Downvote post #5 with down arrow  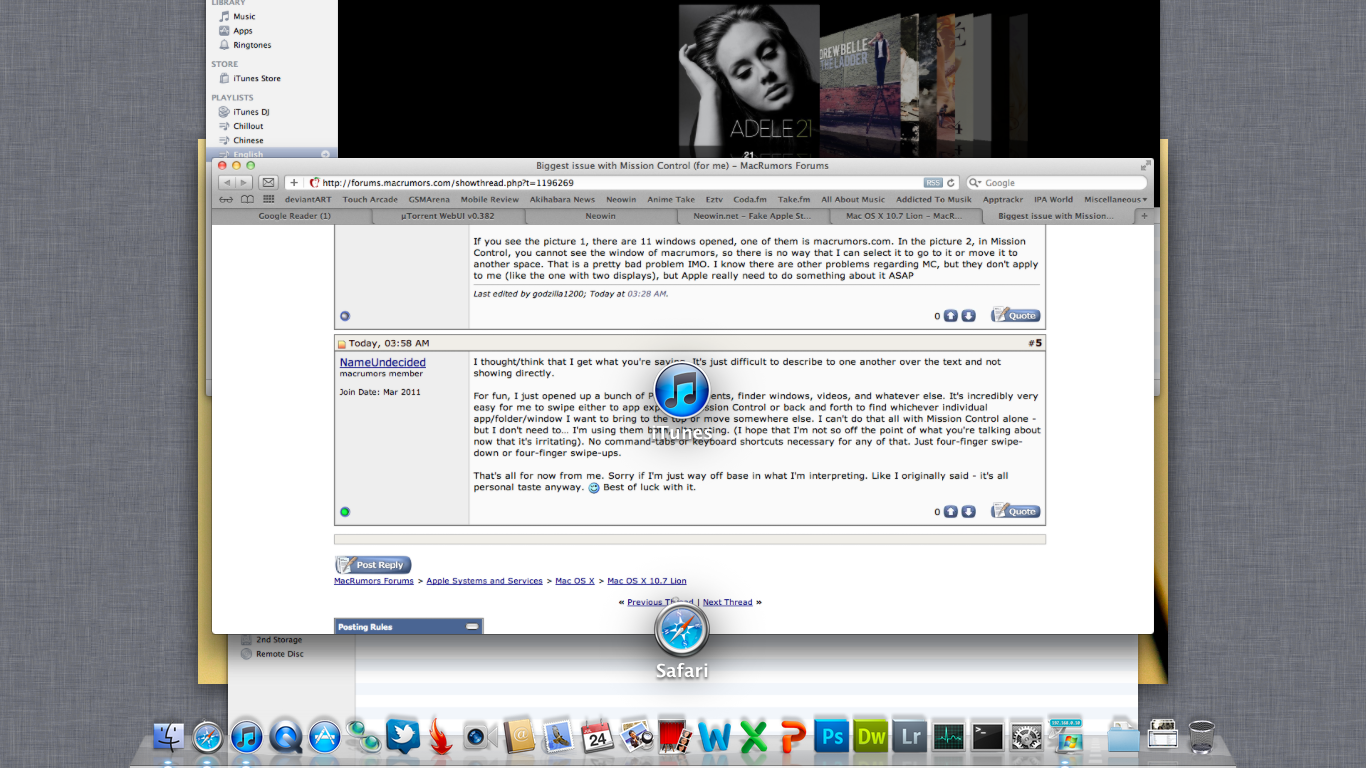click(968, 511)
